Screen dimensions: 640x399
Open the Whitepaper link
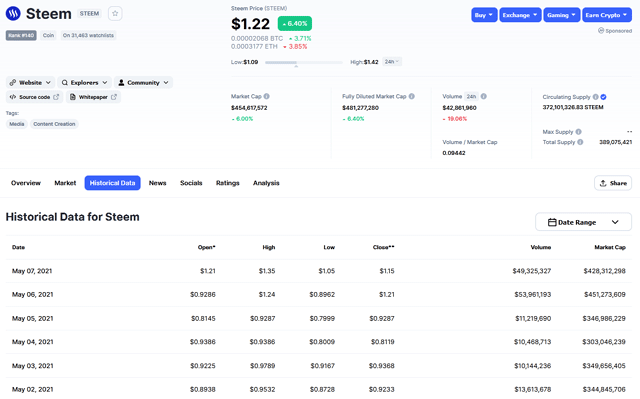pos(93,97)
